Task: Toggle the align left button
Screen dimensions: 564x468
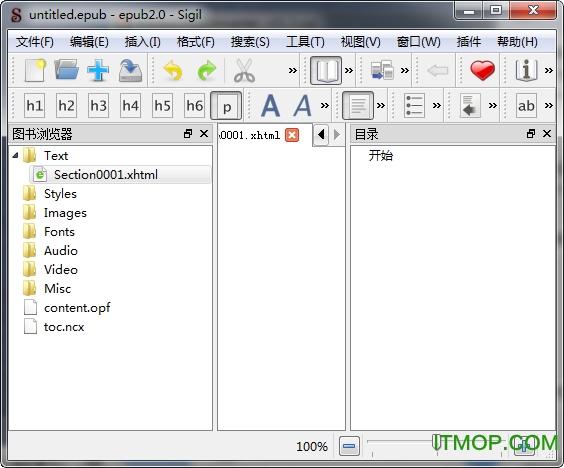Action: point(358,106)
